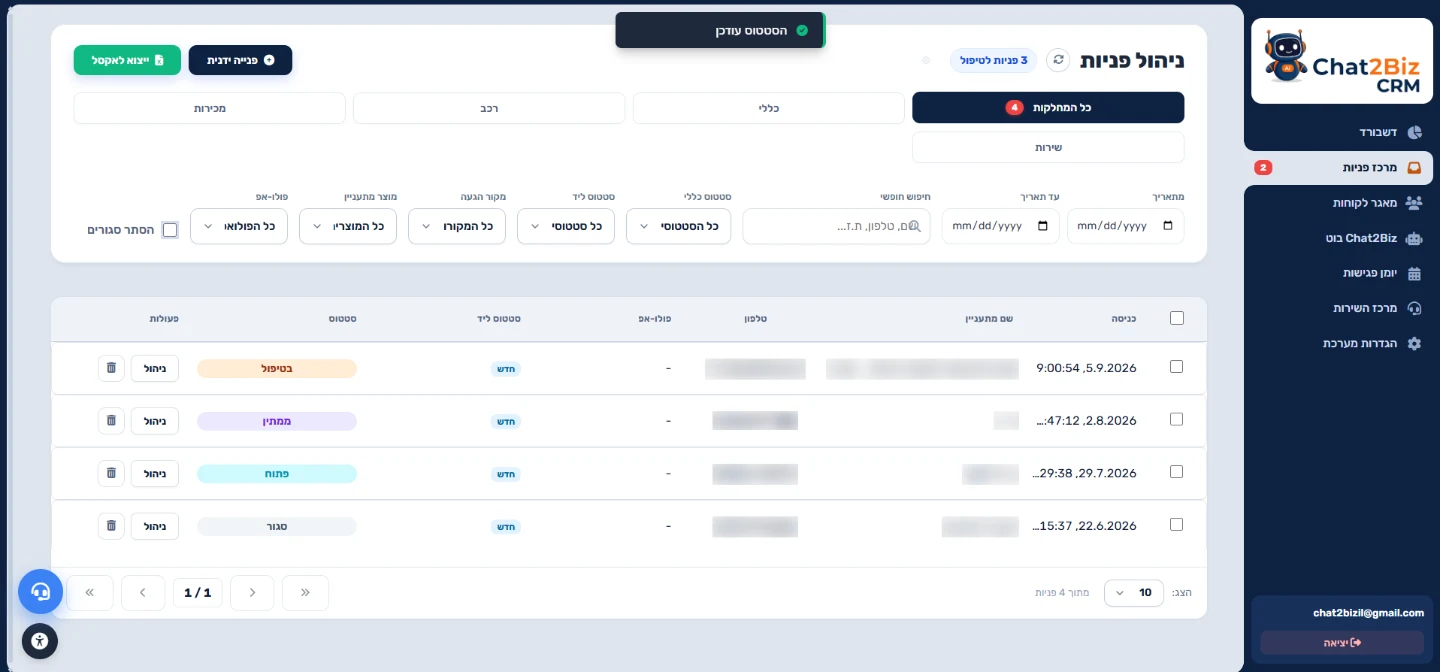Image resolution: width=1440 pixels, height=672 pixels.
Task: Select the שירות department tab
Action: [1048, 147]
